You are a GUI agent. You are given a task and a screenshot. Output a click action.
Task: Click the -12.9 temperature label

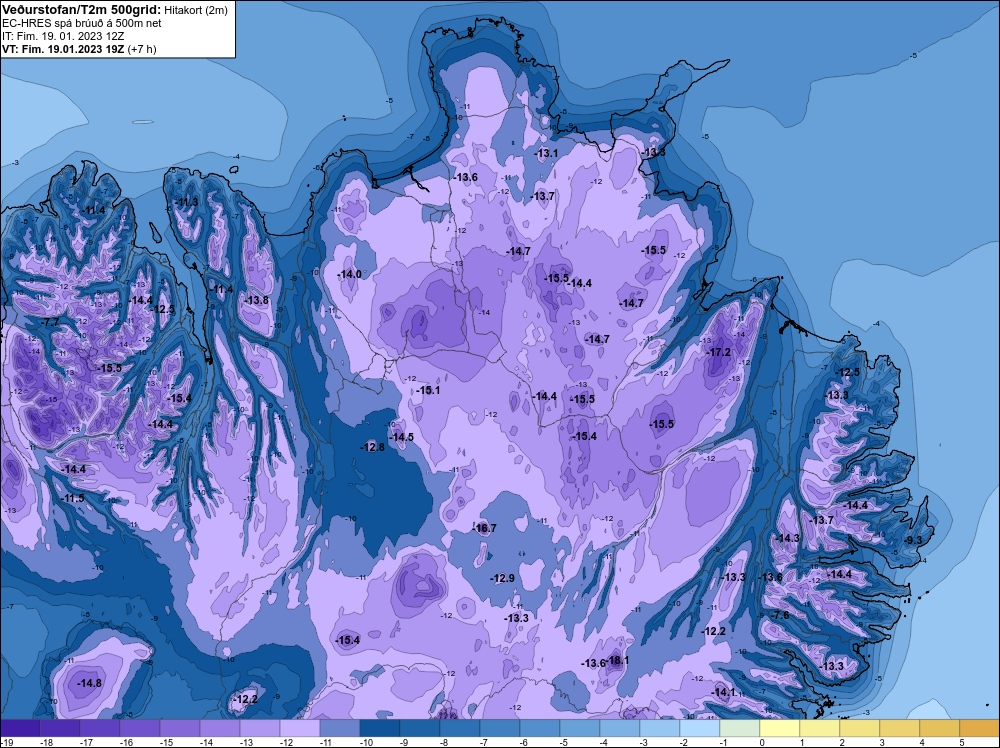(502, 578)
